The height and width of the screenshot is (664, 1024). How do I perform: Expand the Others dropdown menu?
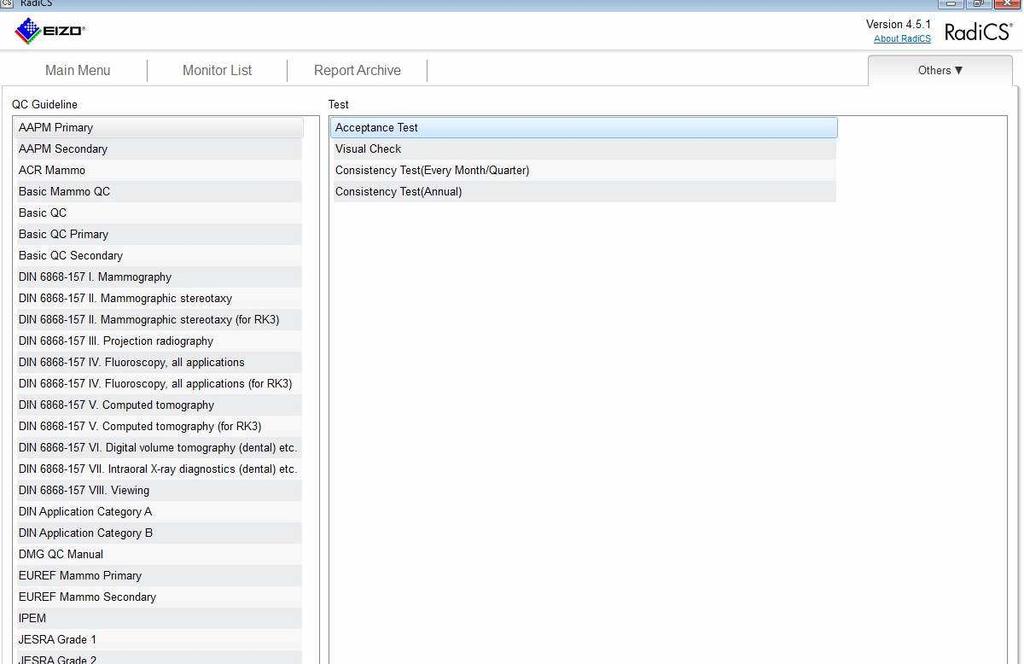click(940, 71)
